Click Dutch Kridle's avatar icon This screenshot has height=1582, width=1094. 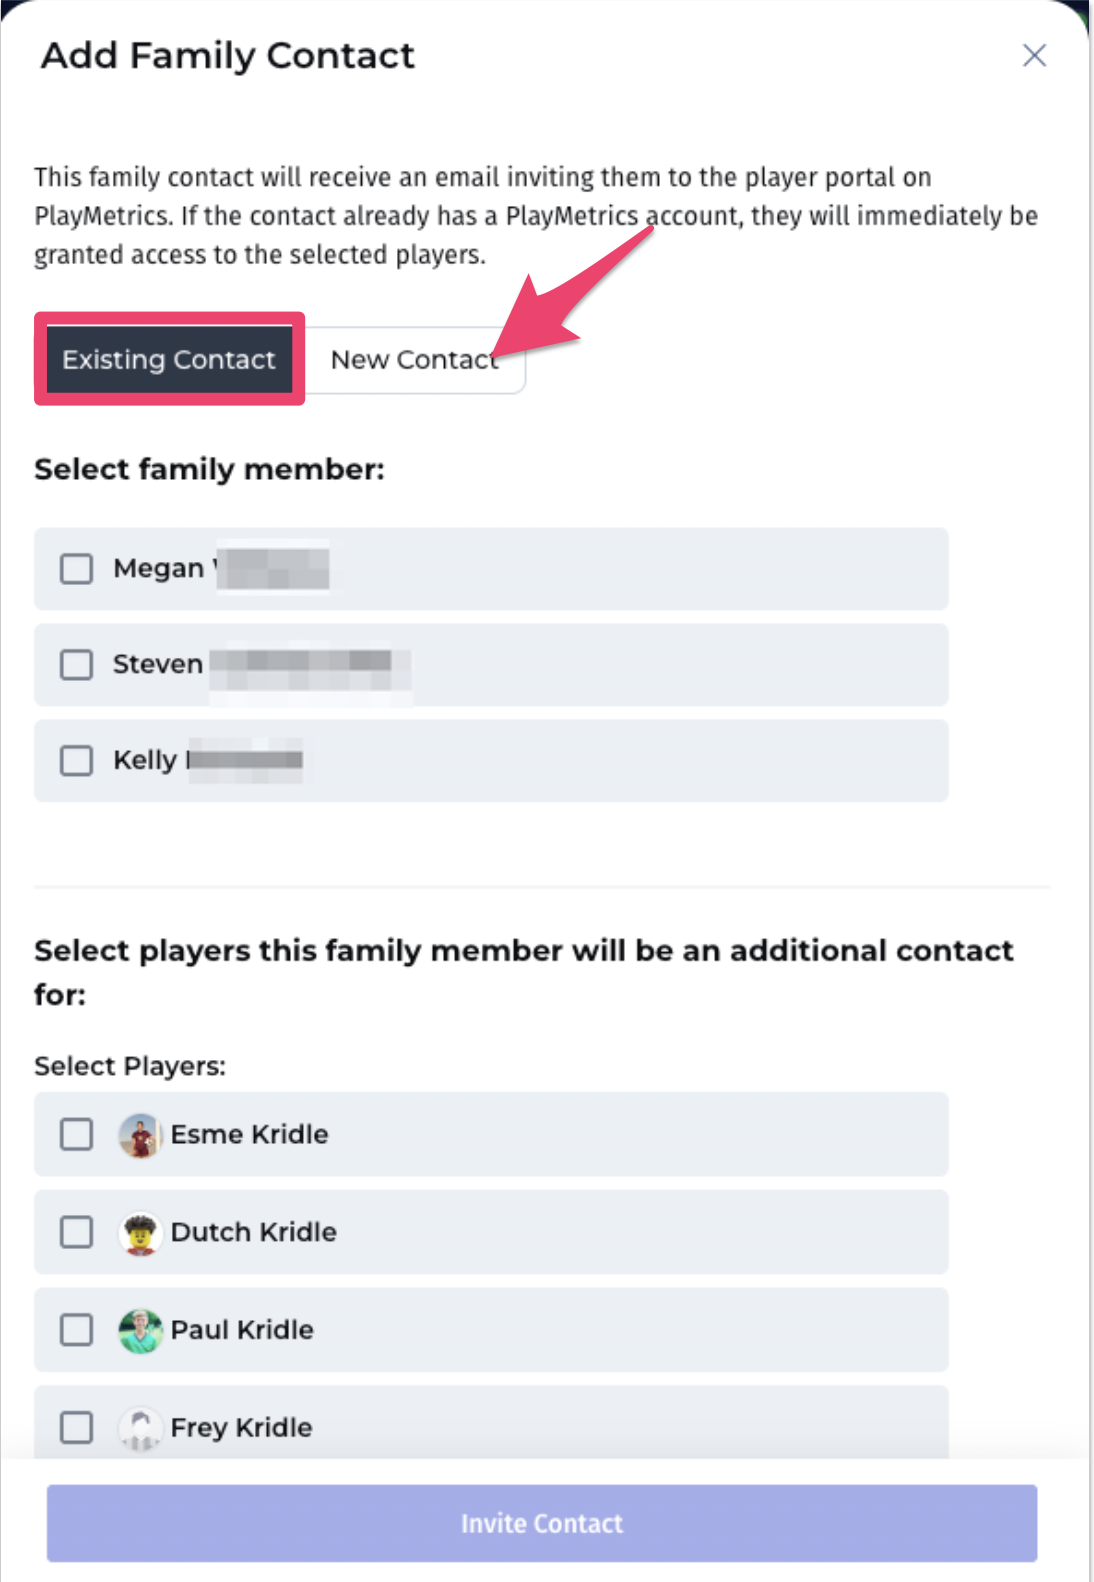(x=140, y=1233)
